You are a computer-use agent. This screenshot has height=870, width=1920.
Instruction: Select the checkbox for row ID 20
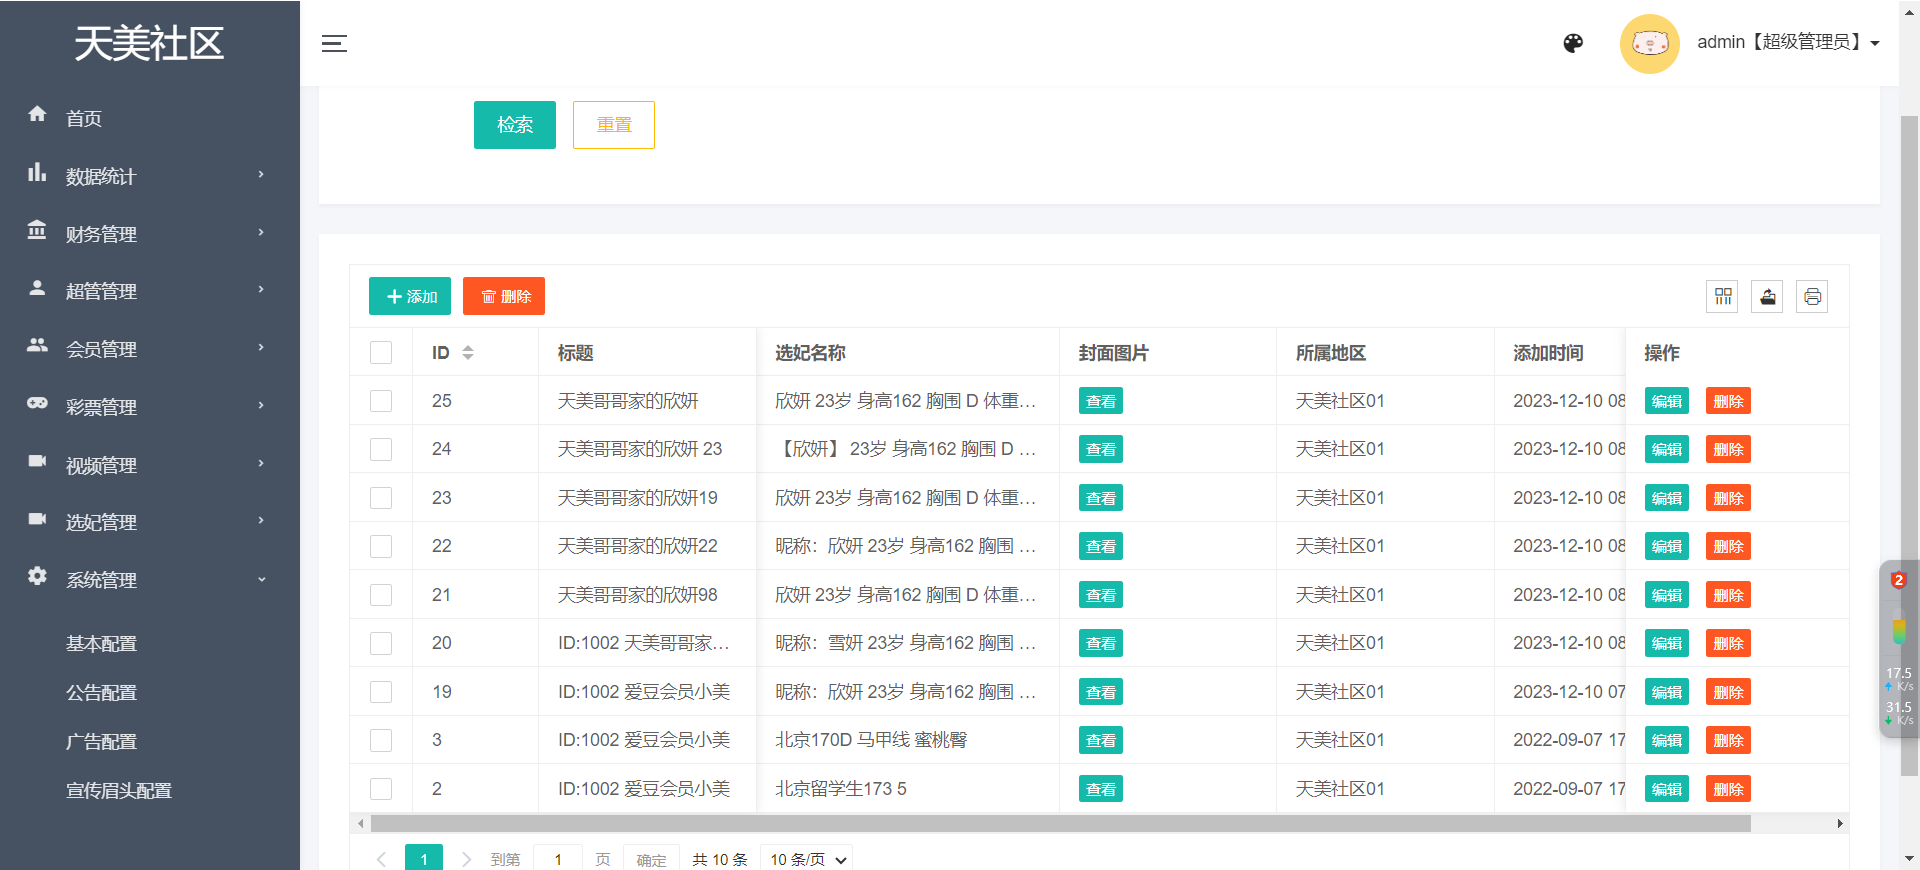coord(381,643)
